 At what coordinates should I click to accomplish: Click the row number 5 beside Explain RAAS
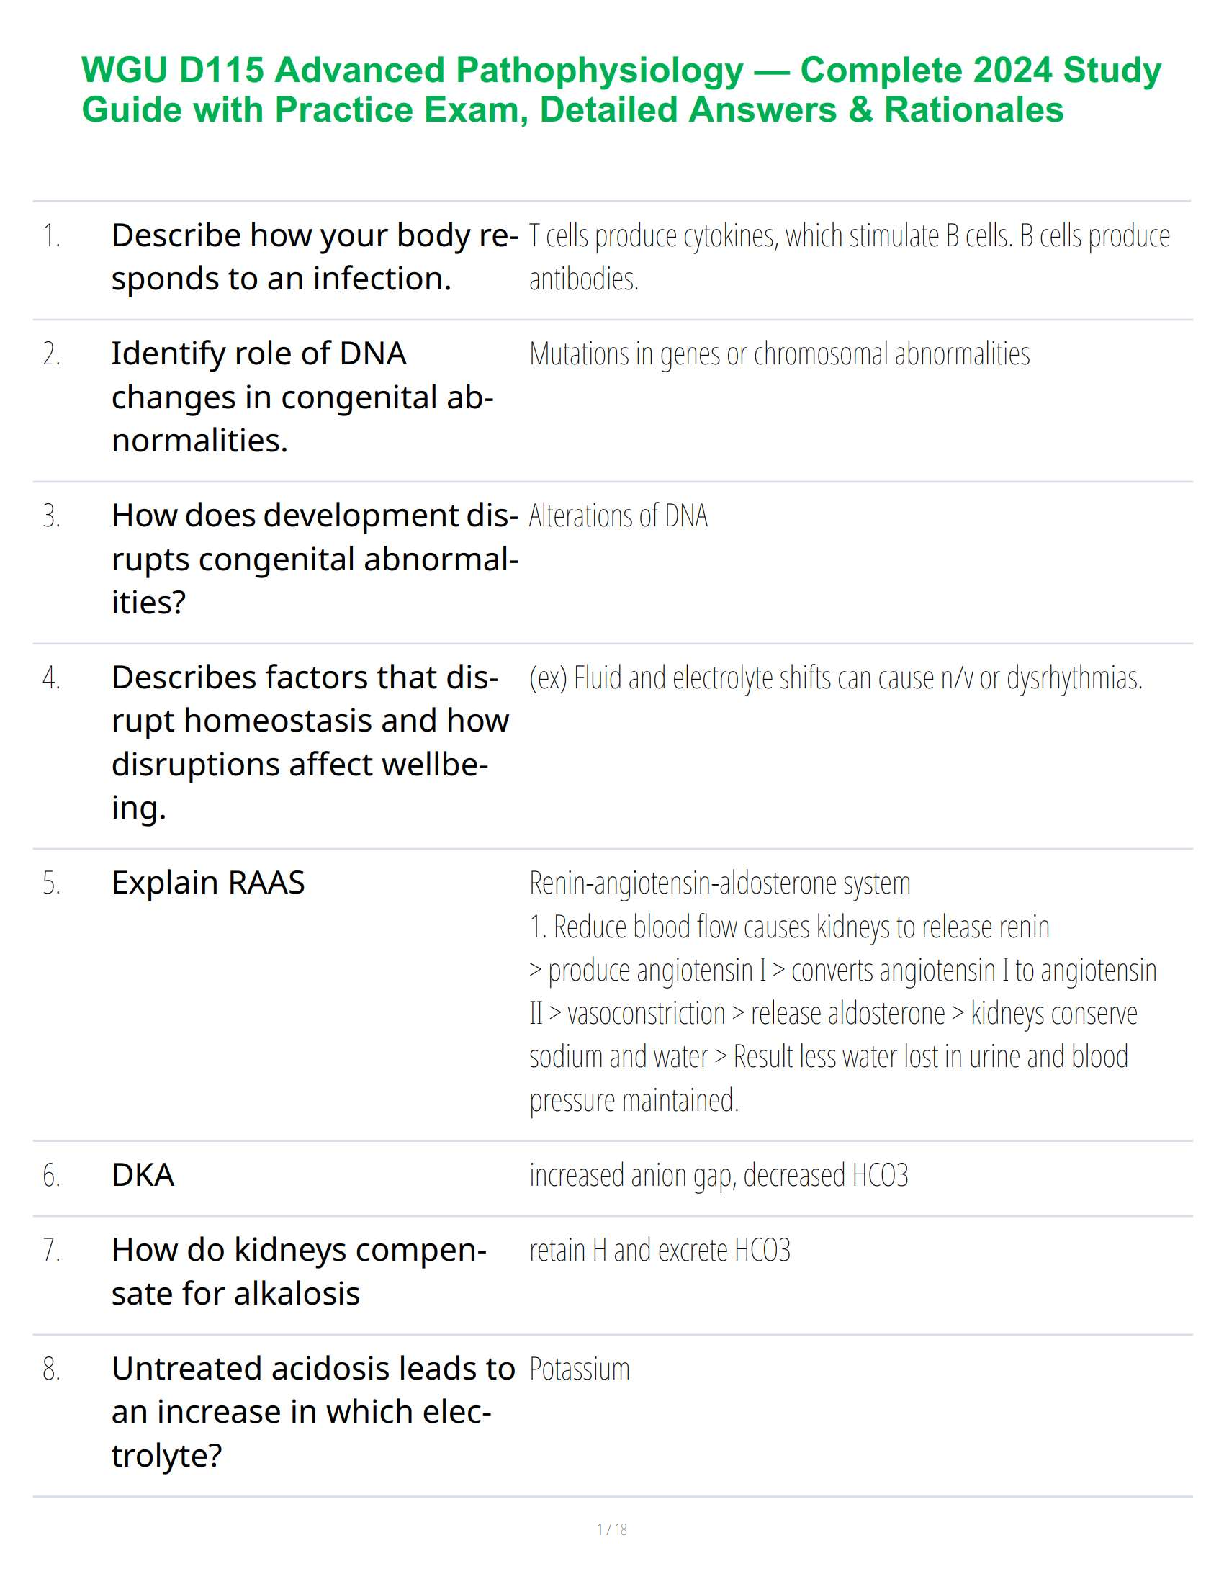point(51,884)
